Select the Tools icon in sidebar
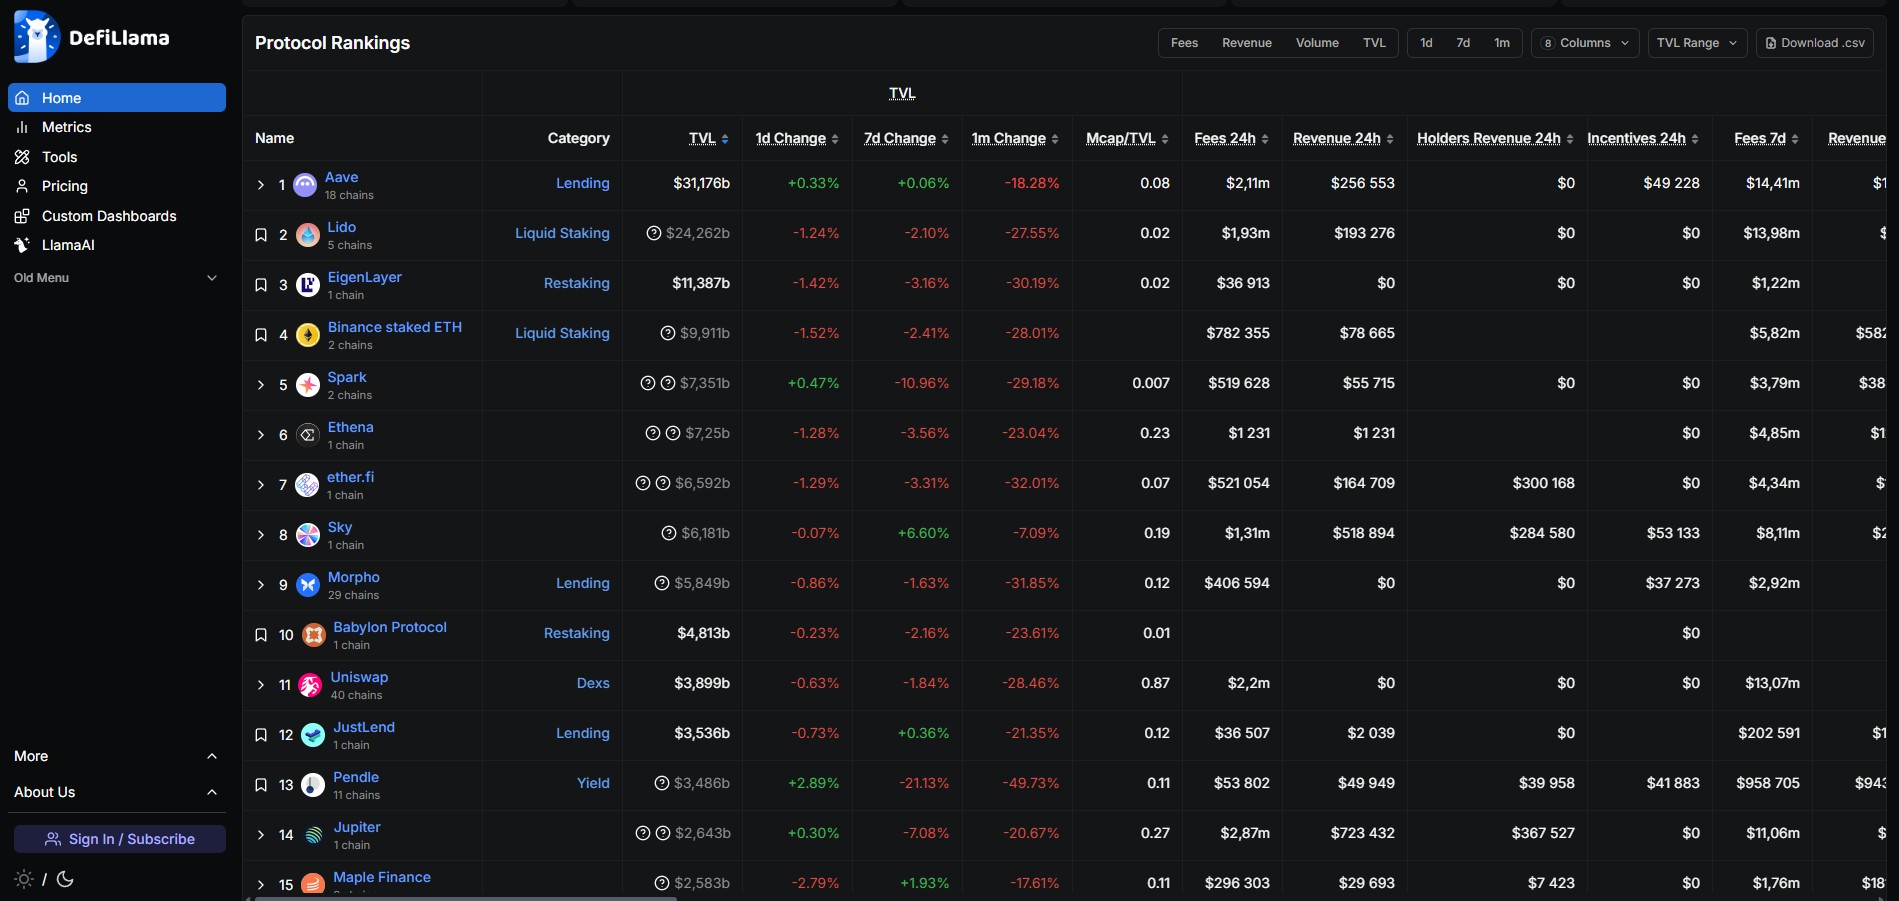This screenshot has height=901, width=1899. tap(21, 157)
